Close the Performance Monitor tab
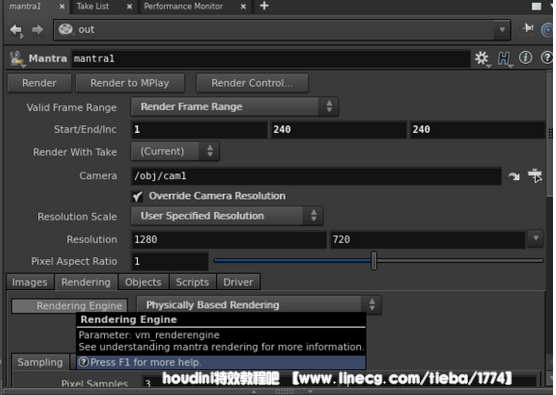 click(243, 7)
